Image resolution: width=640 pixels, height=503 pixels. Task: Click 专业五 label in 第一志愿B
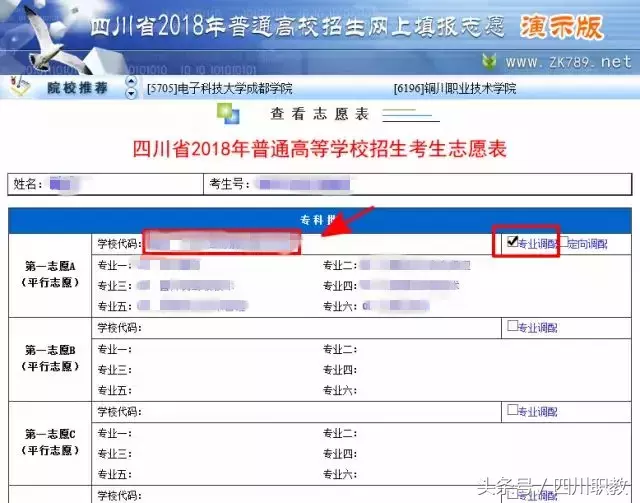click(x=114, y=390)
